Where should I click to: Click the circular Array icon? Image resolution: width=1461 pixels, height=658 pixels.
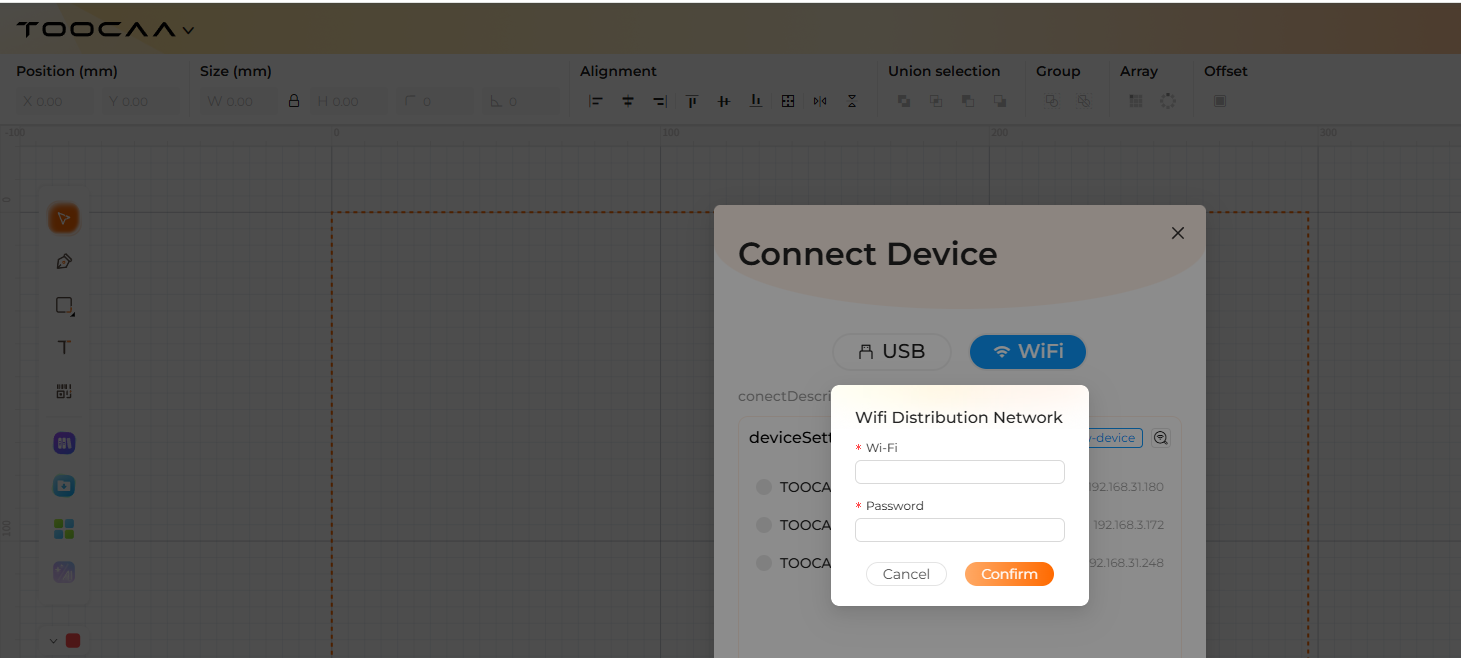(x=1168, y=101)
